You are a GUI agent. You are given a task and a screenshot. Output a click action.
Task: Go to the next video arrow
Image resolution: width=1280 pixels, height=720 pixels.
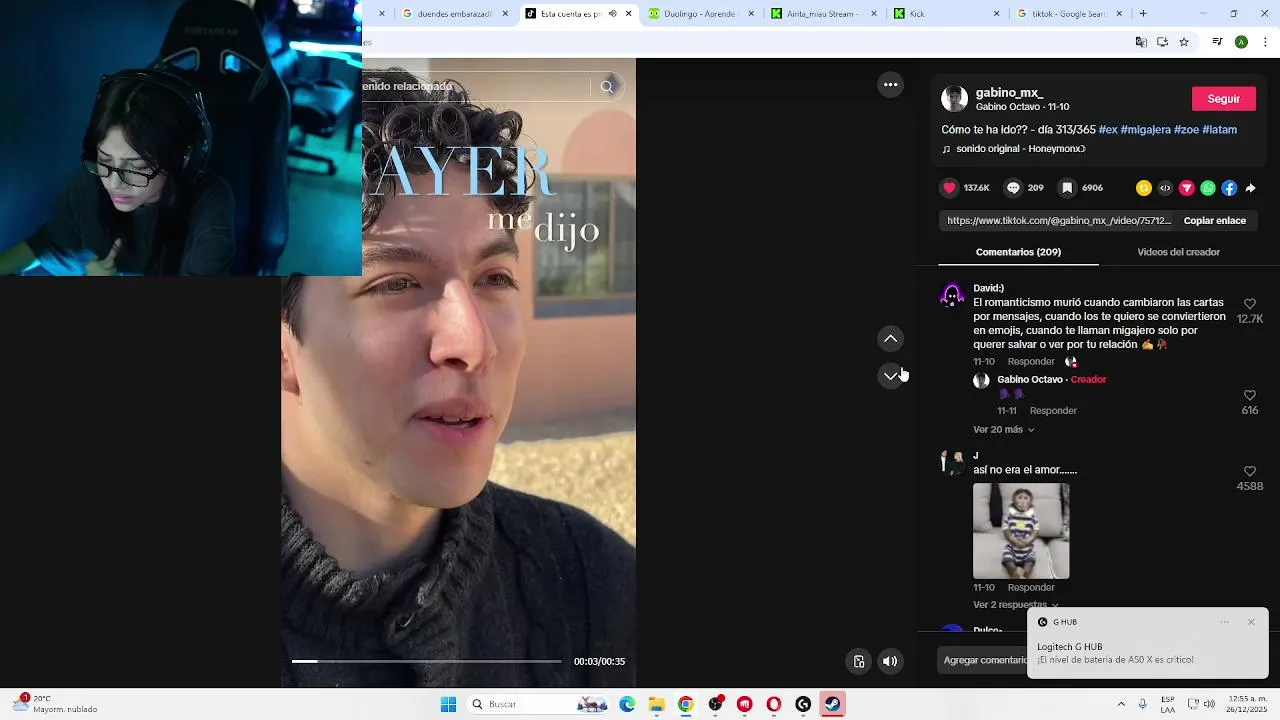(890, 376)
